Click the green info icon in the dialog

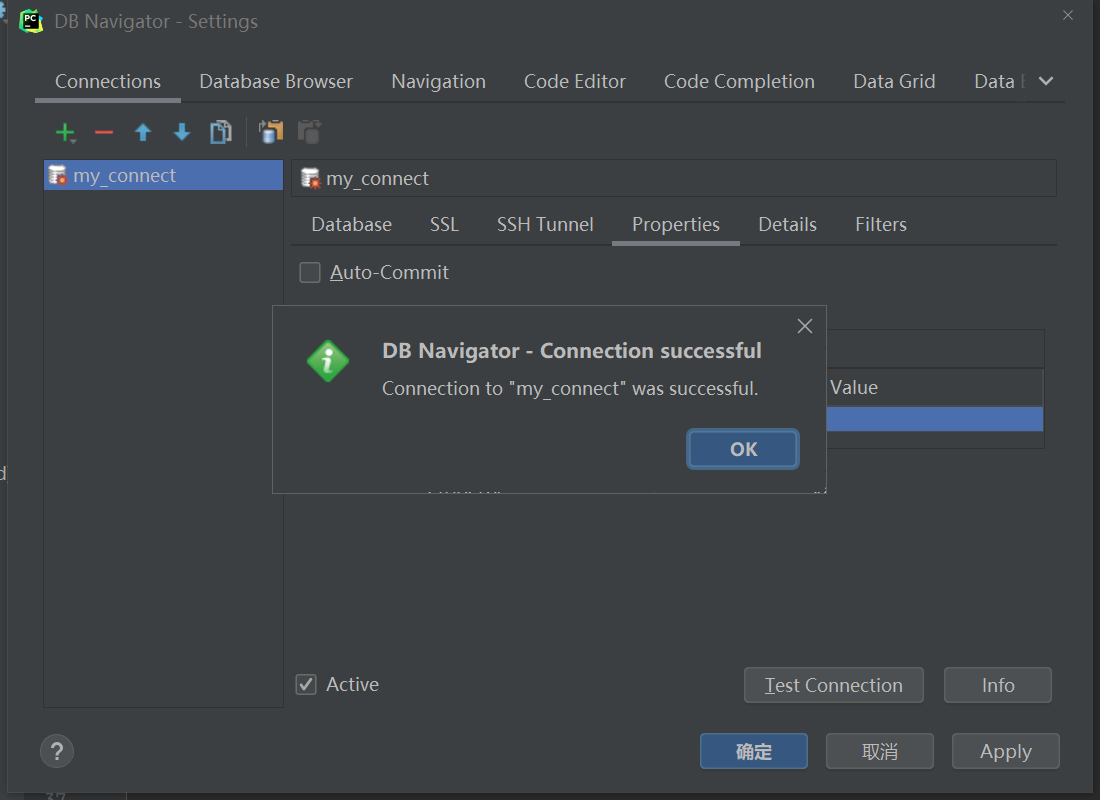[328, 361]
